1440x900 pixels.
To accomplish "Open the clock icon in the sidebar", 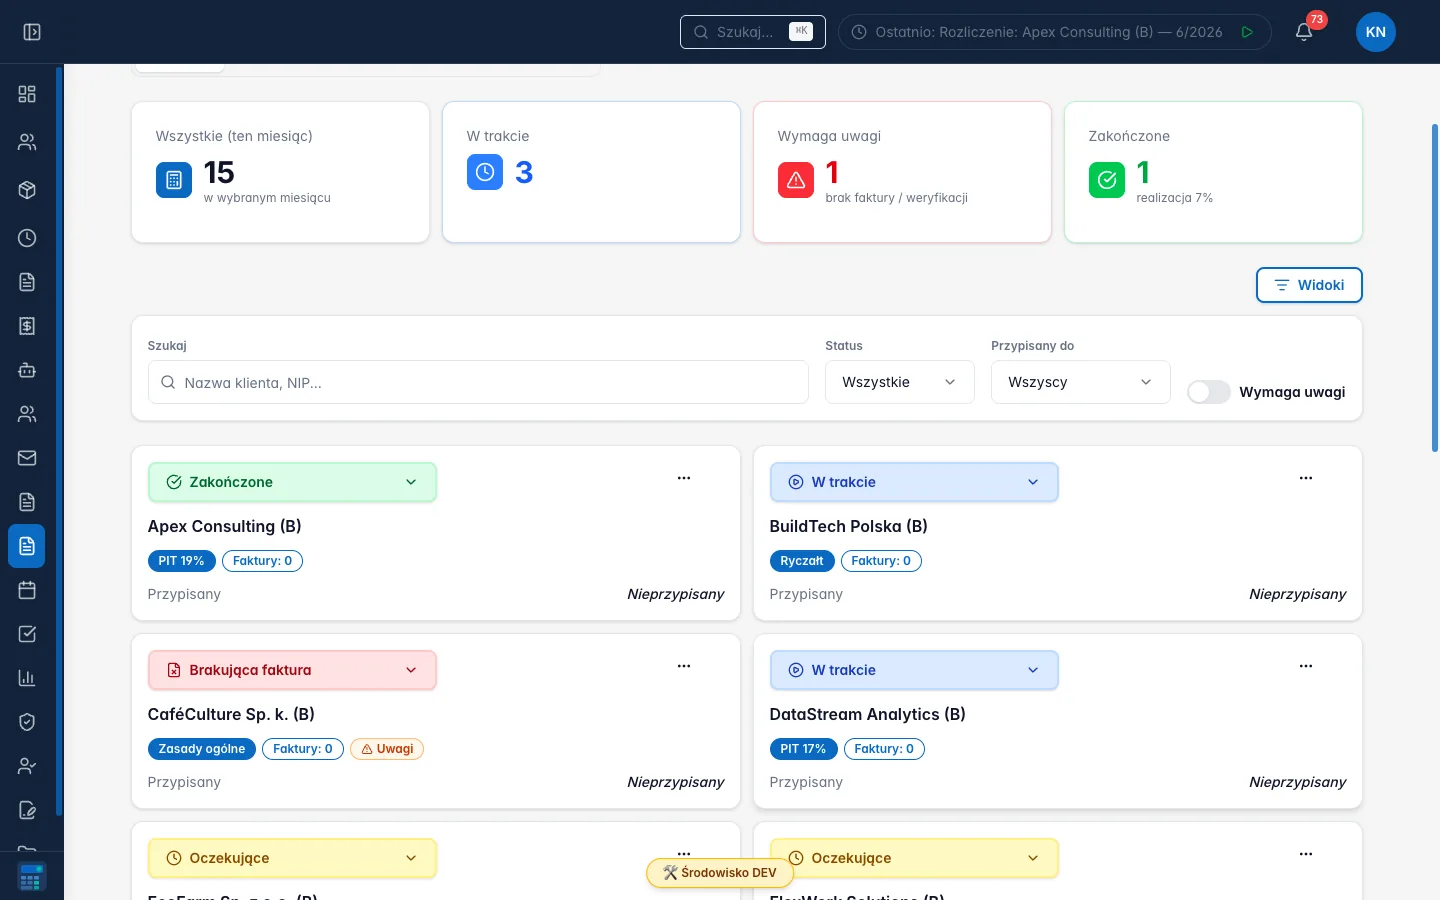I will tap(27, 238).
